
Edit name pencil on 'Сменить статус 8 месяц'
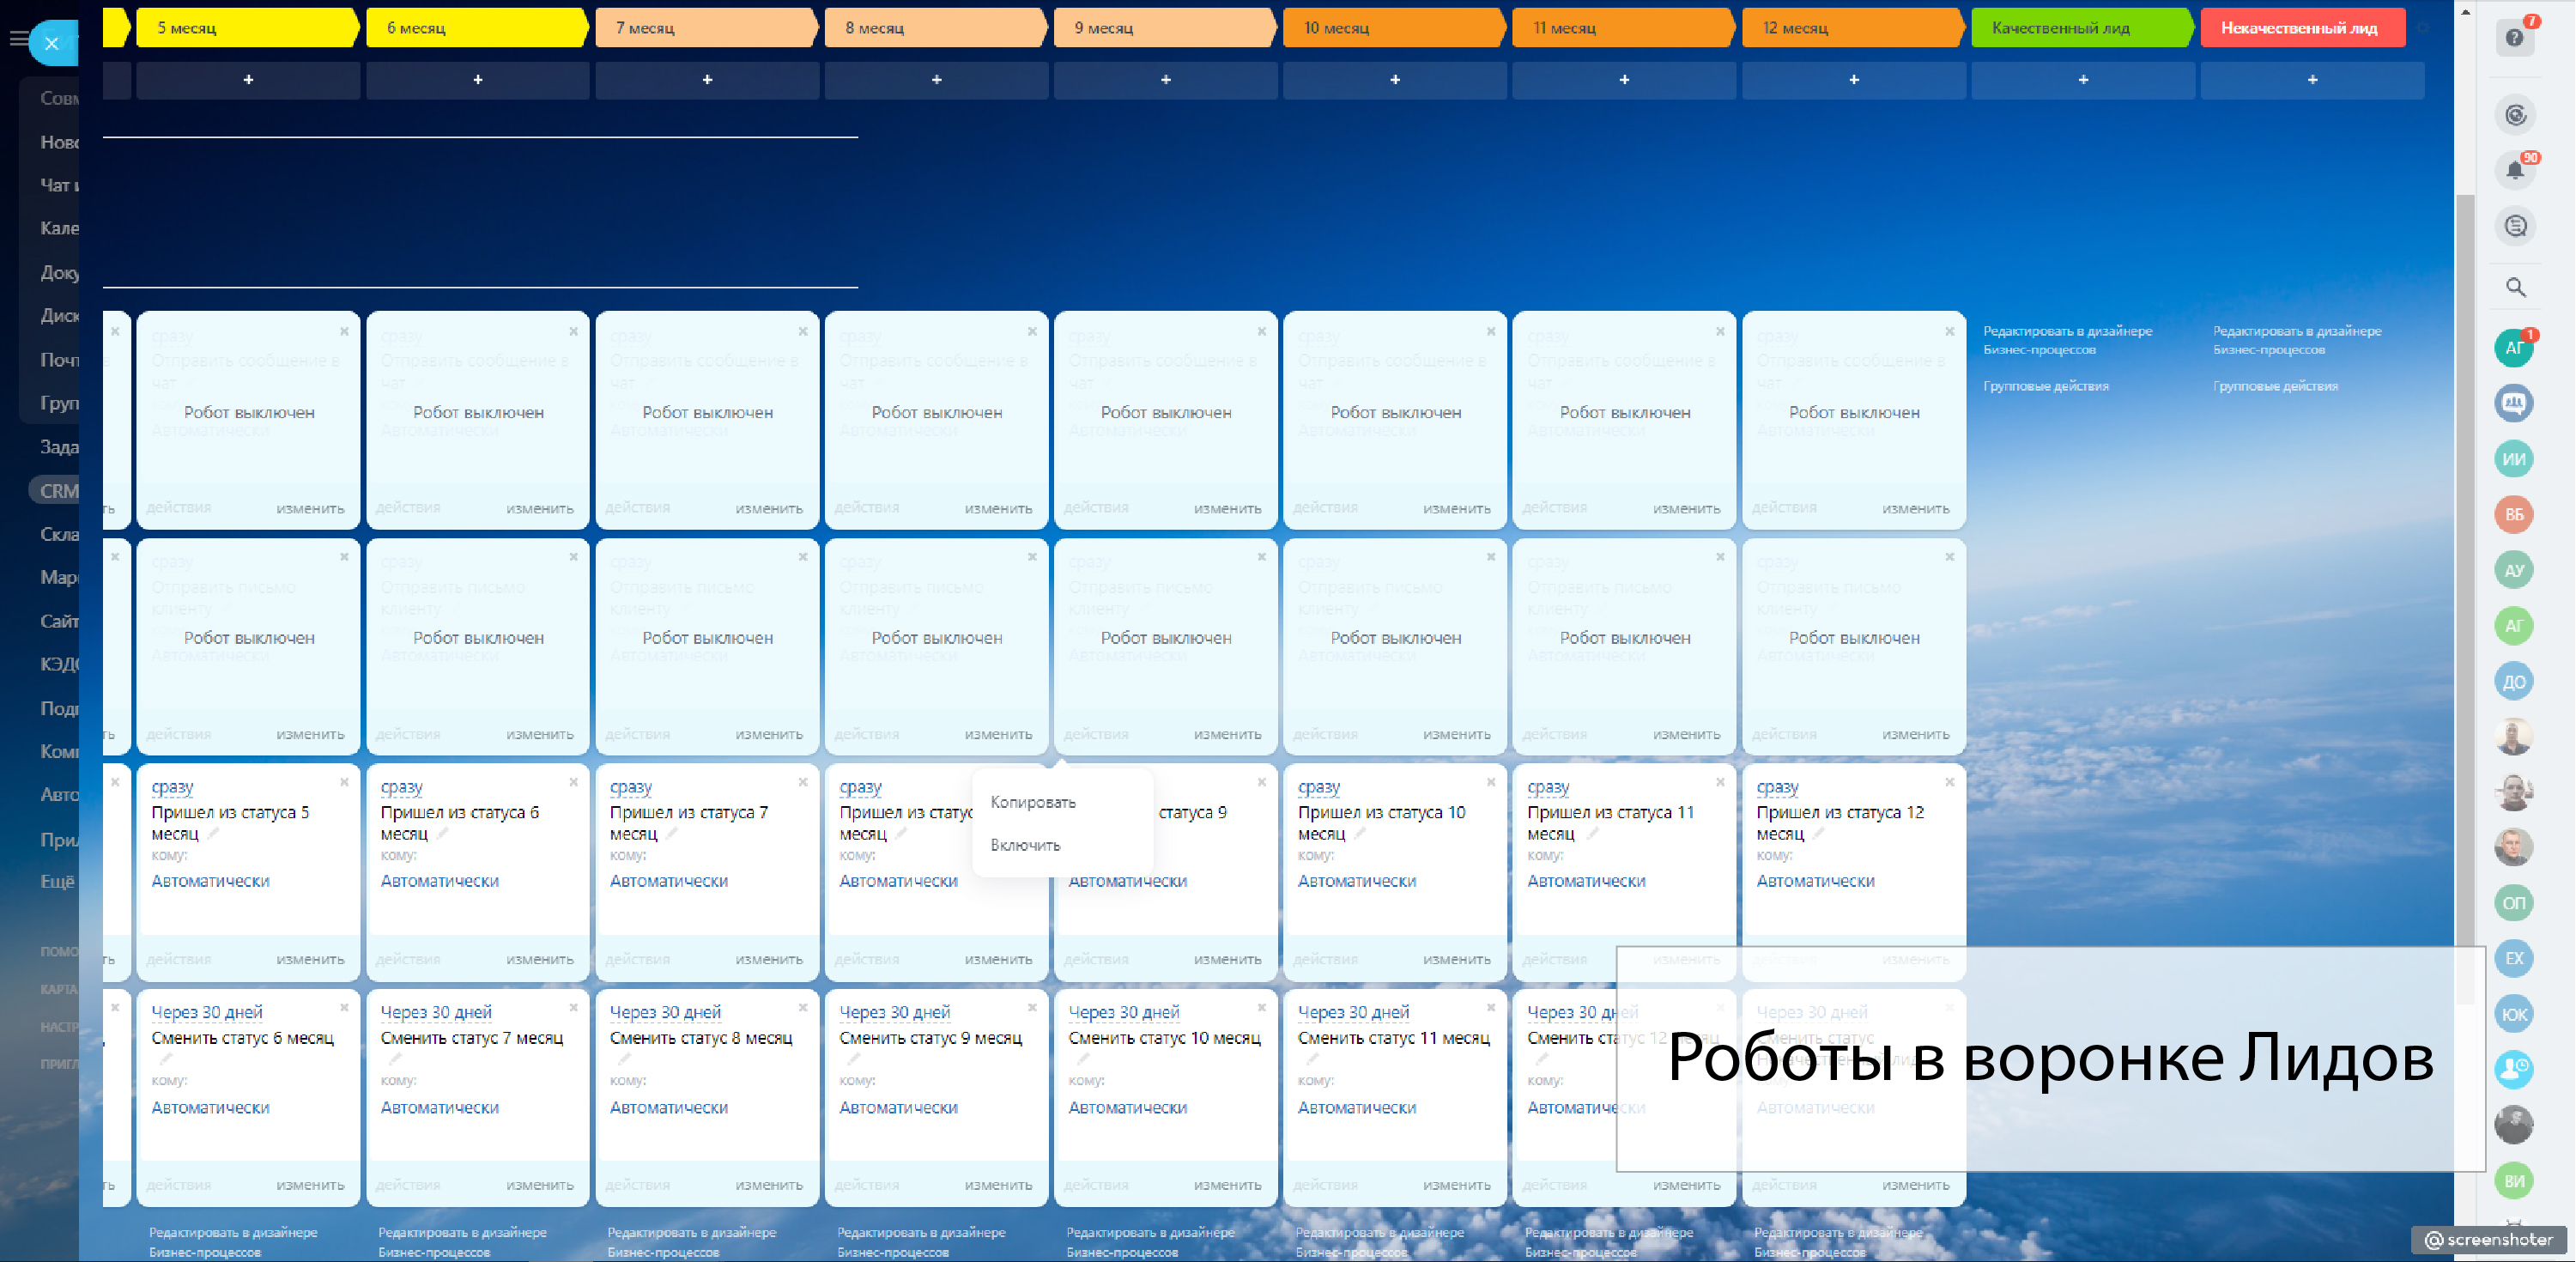pyautogui.click(x=624, y=1059)
